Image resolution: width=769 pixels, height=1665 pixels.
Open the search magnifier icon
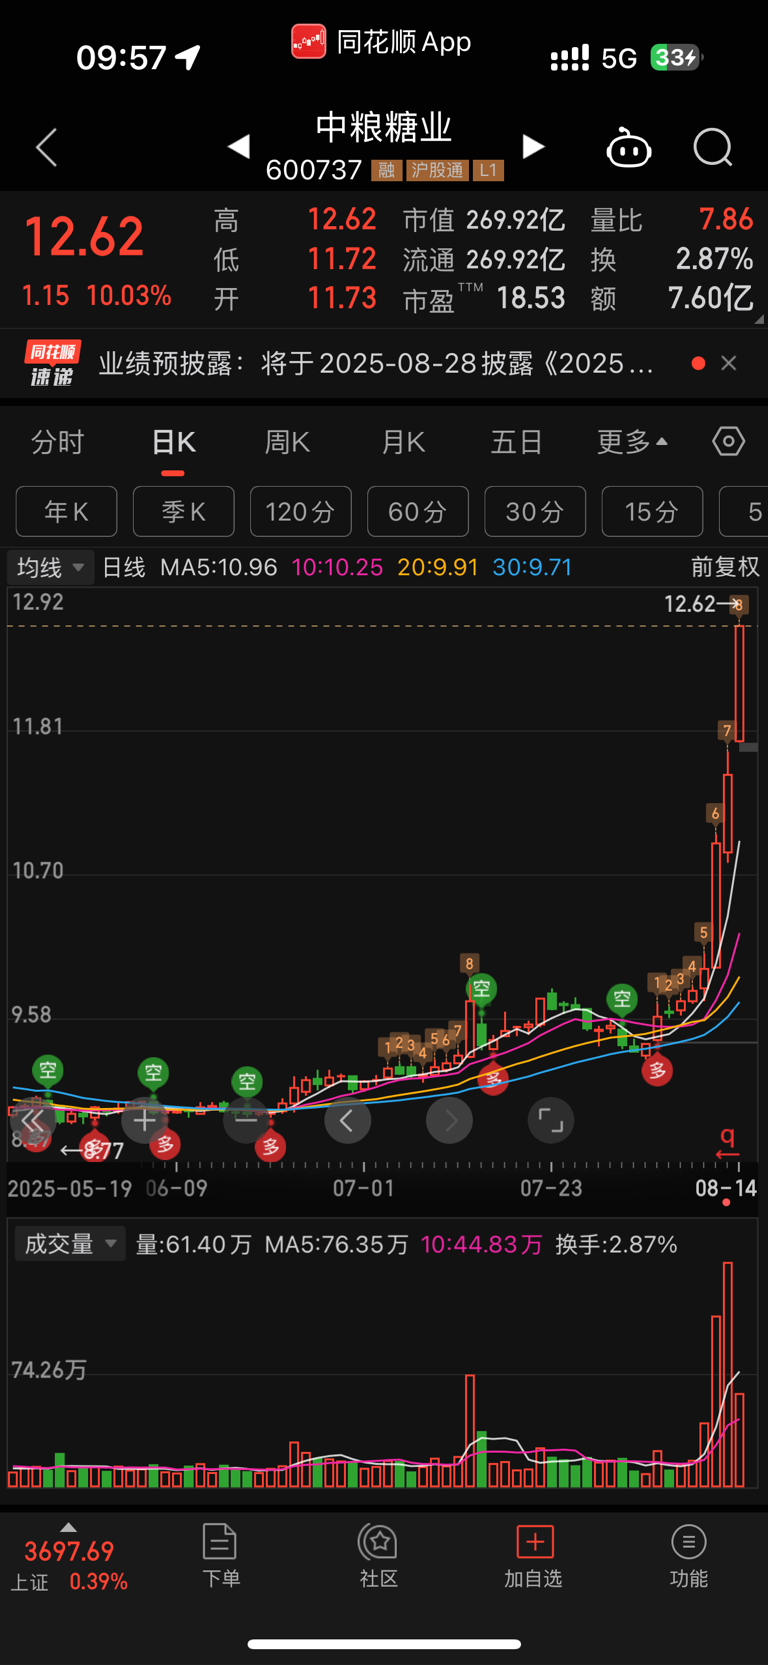pos(713,148)
